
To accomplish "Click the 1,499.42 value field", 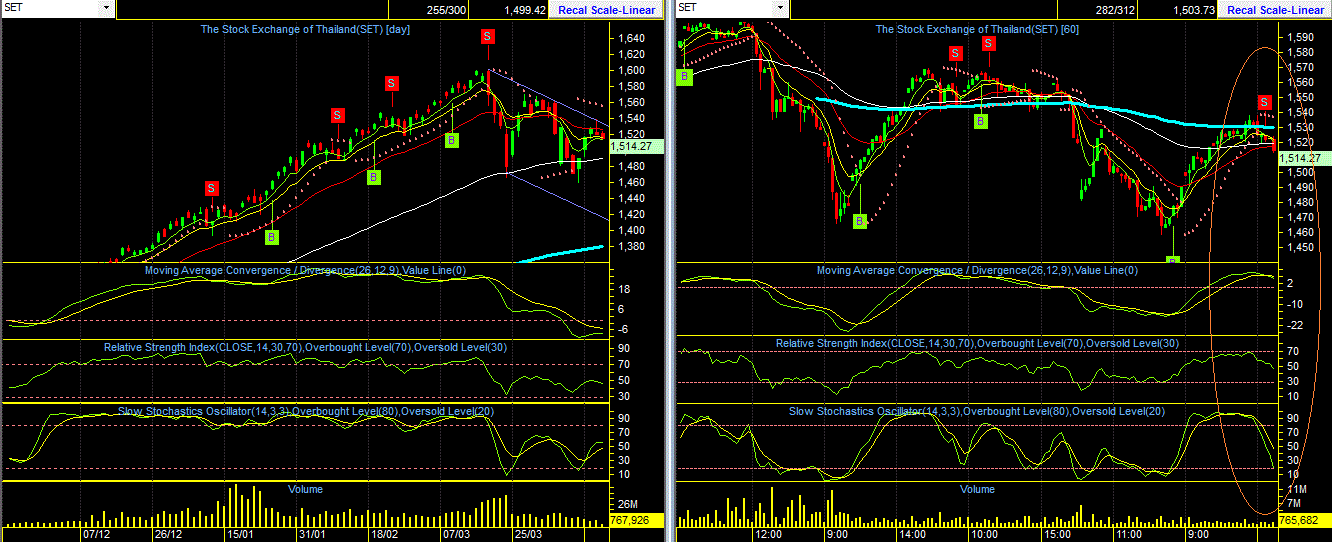I will tap(508, 10).
